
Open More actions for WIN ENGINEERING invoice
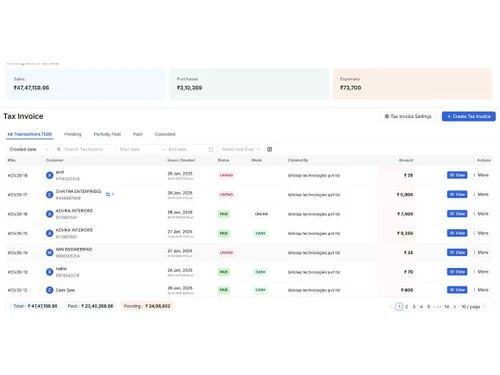click(x=481, y=252)
